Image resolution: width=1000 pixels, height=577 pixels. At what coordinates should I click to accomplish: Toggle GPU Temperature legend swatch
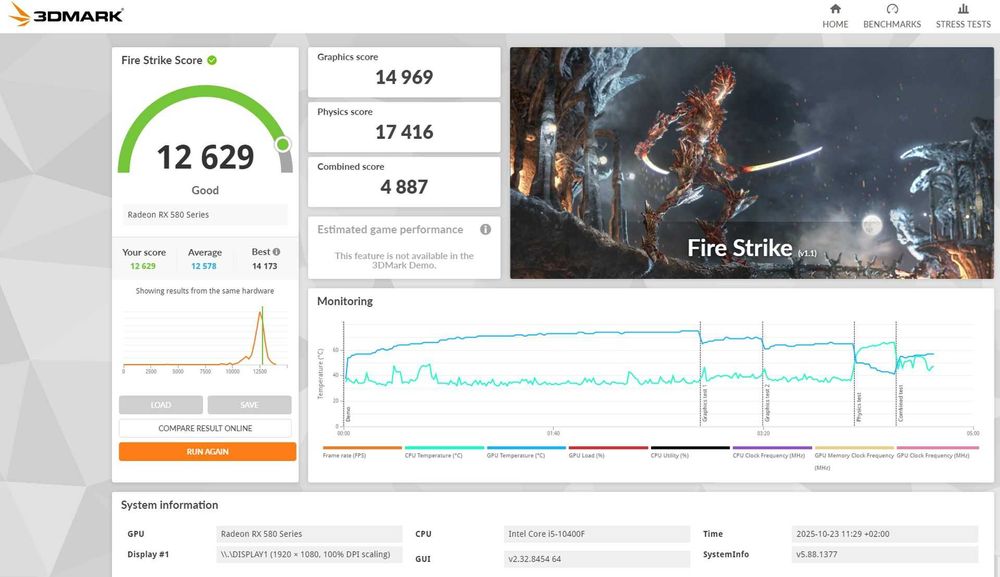[526, 448]
